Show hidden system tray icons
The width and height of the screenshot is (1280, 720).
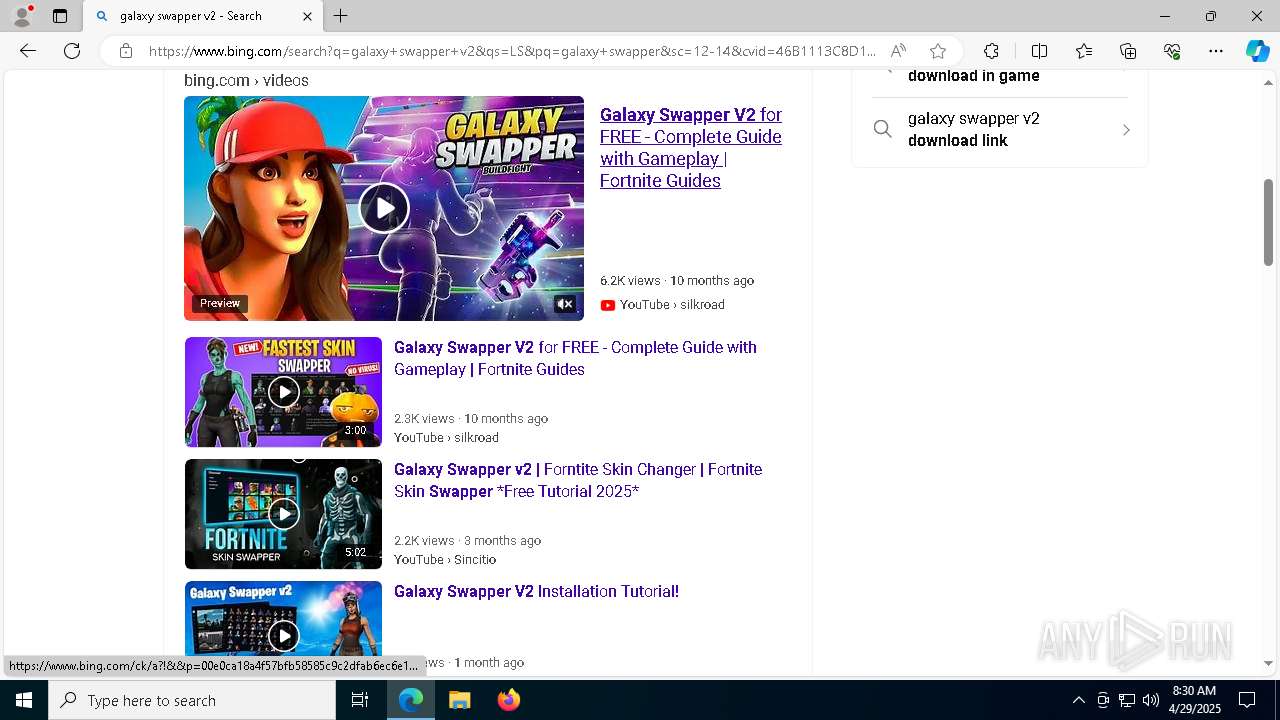[x=1078, y=700]
